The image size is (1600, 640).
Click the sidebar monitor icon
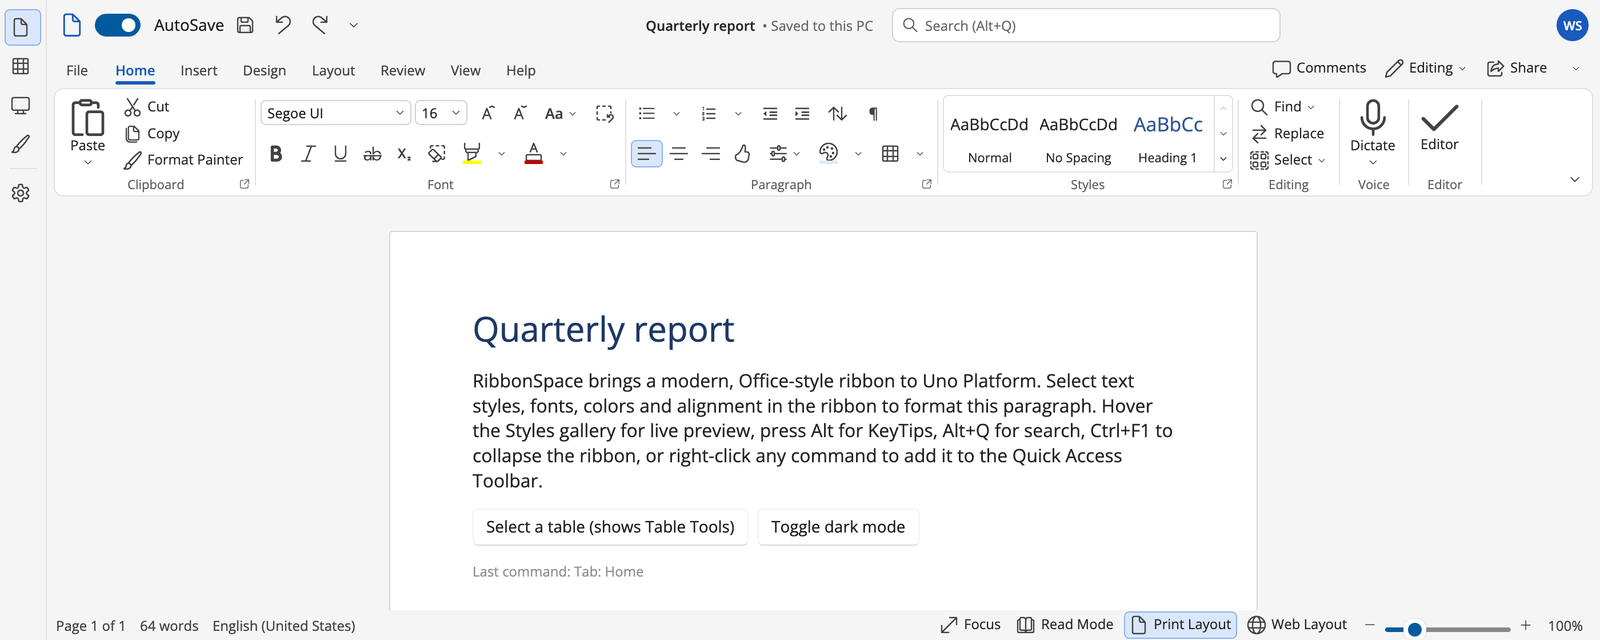pyautogui.click(x=20, y=105)
